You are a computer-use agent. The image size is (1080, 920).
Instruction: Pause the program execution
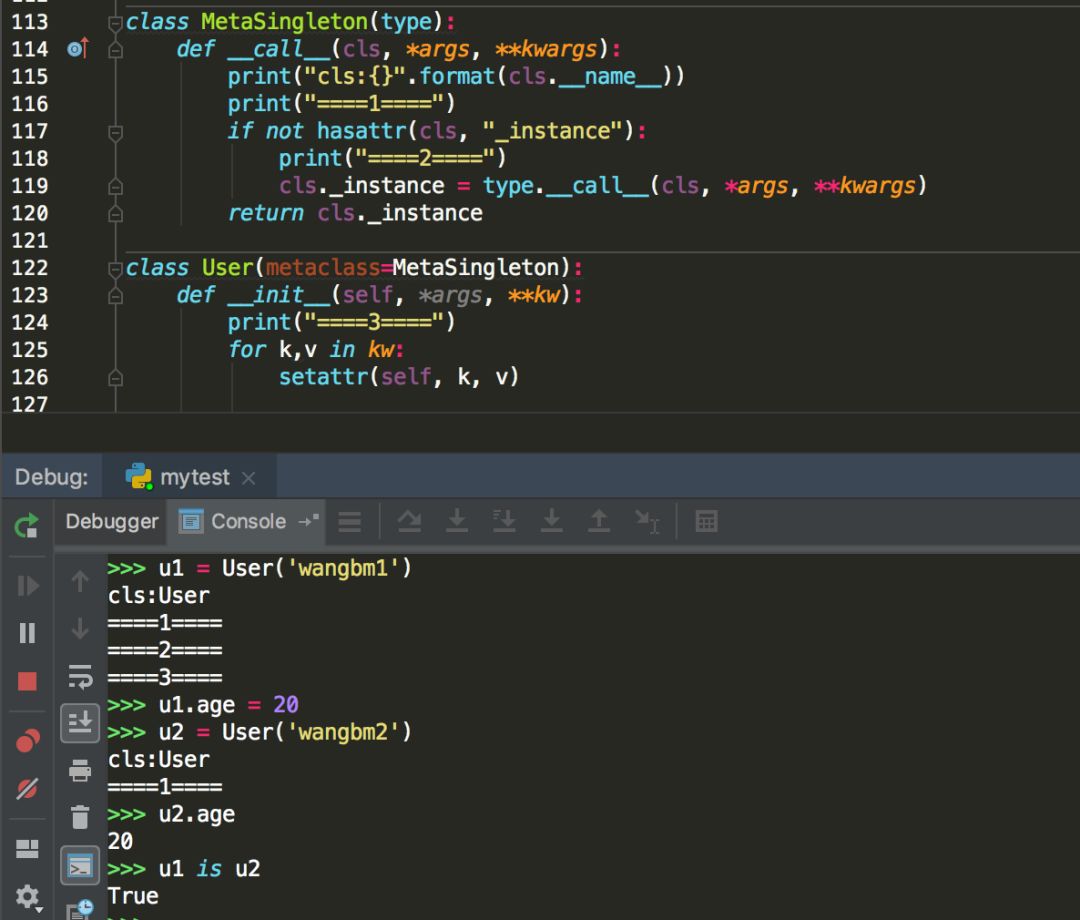[28, 633]
